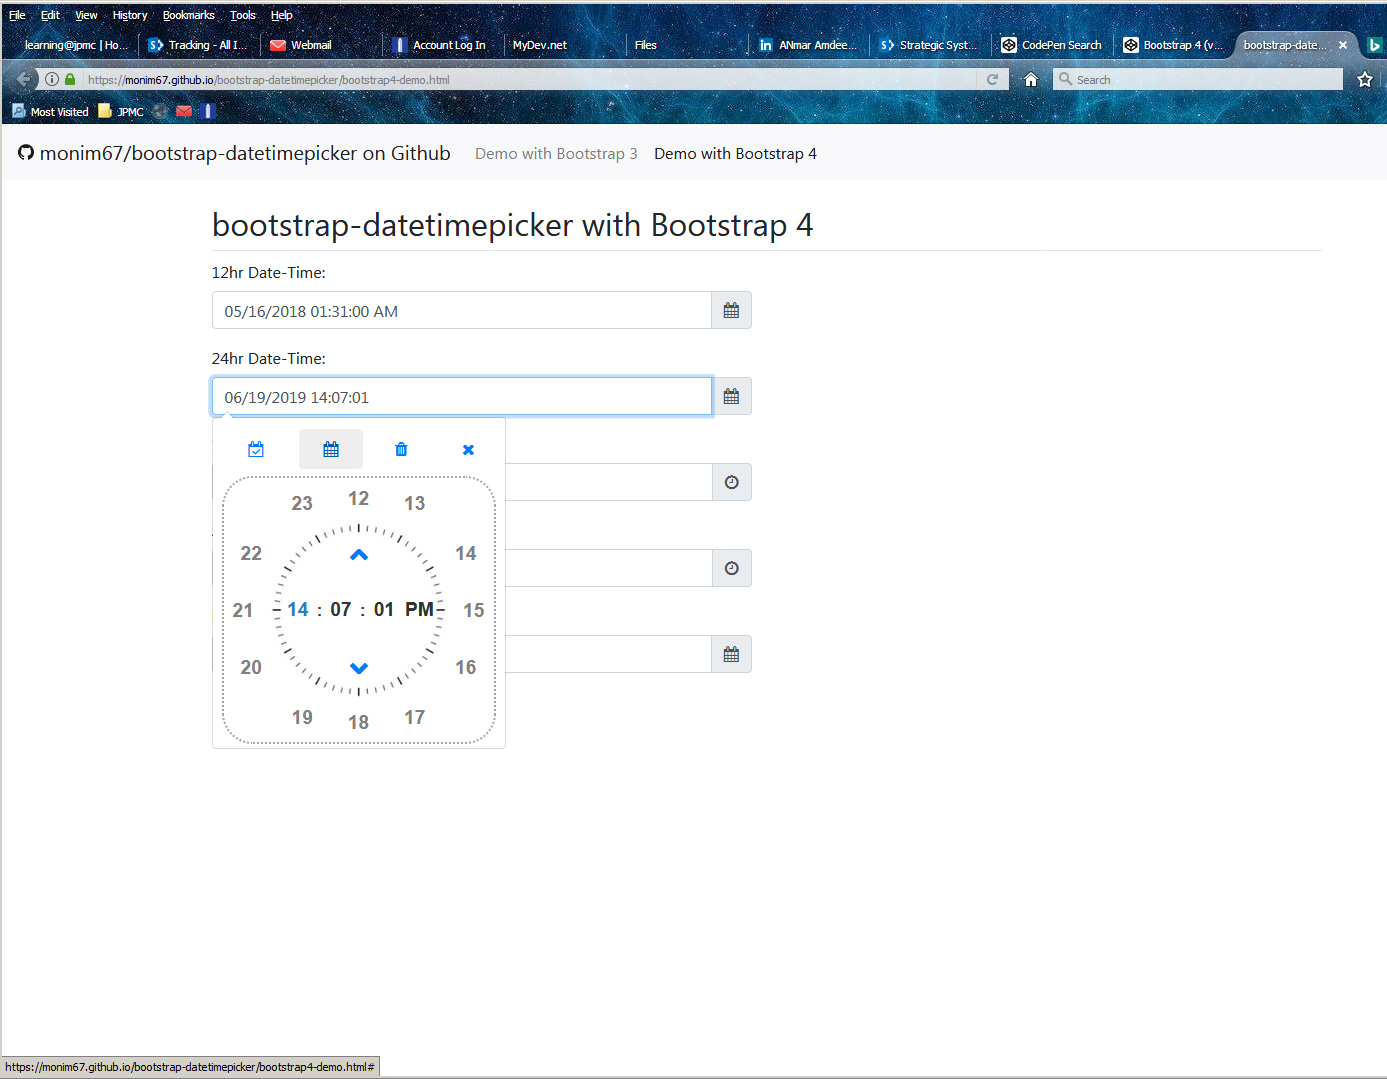
Task: Open the Demo with Bootstrap 3 link
Action: [556, 153]
